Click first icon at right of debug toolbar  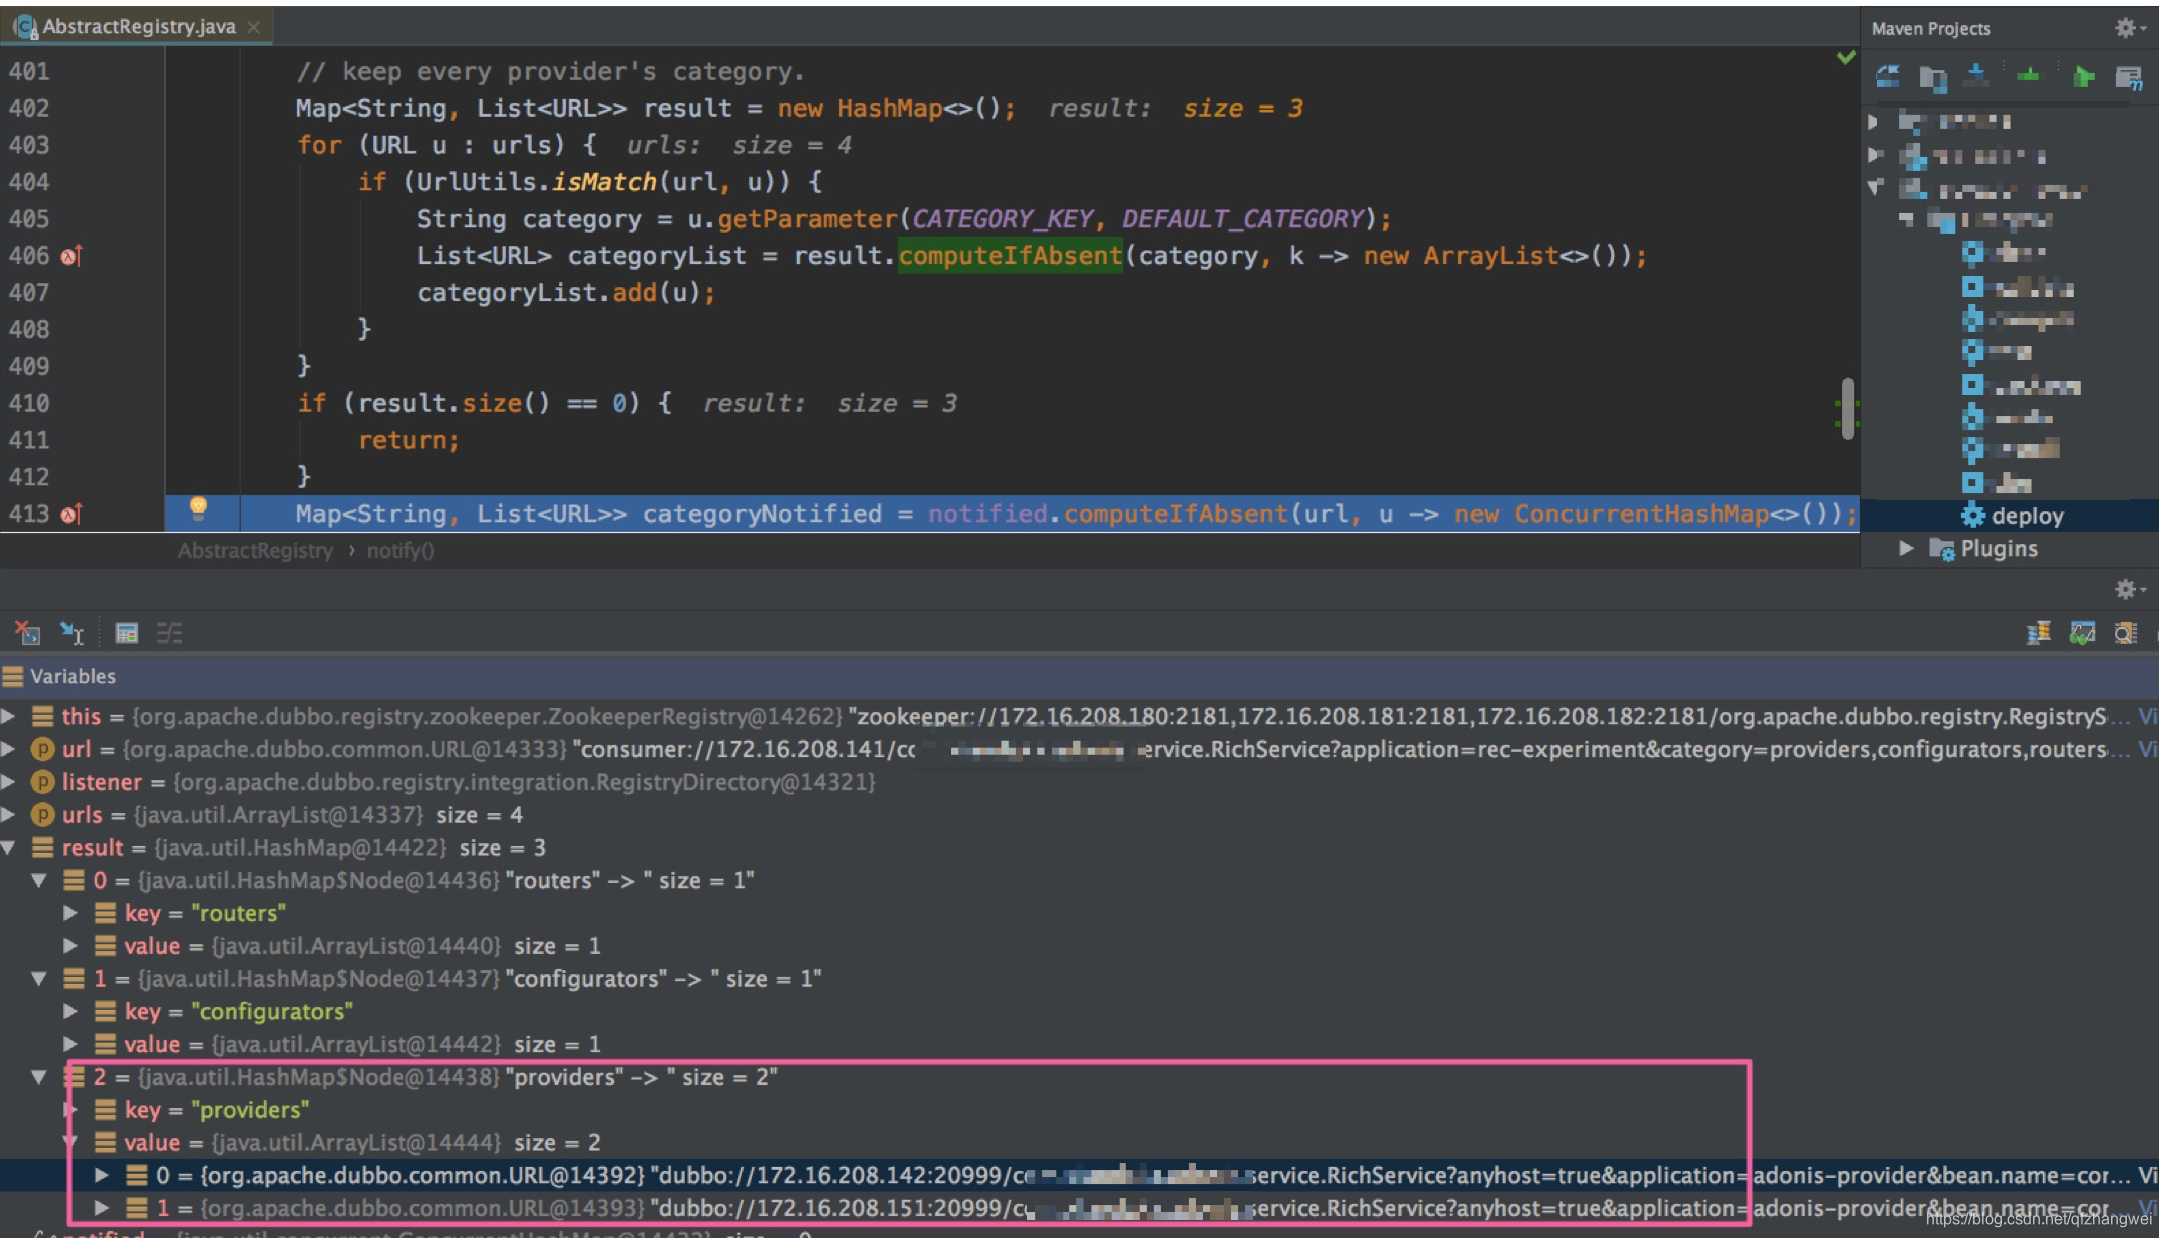point(2038,633)
